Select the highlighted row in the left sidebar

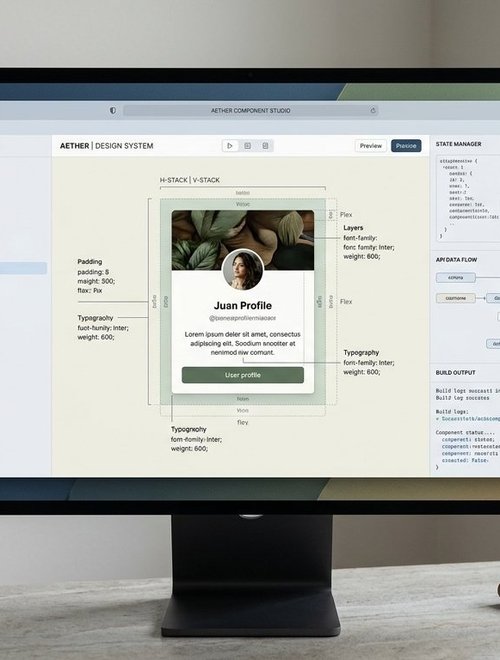[x=23, y=268]
